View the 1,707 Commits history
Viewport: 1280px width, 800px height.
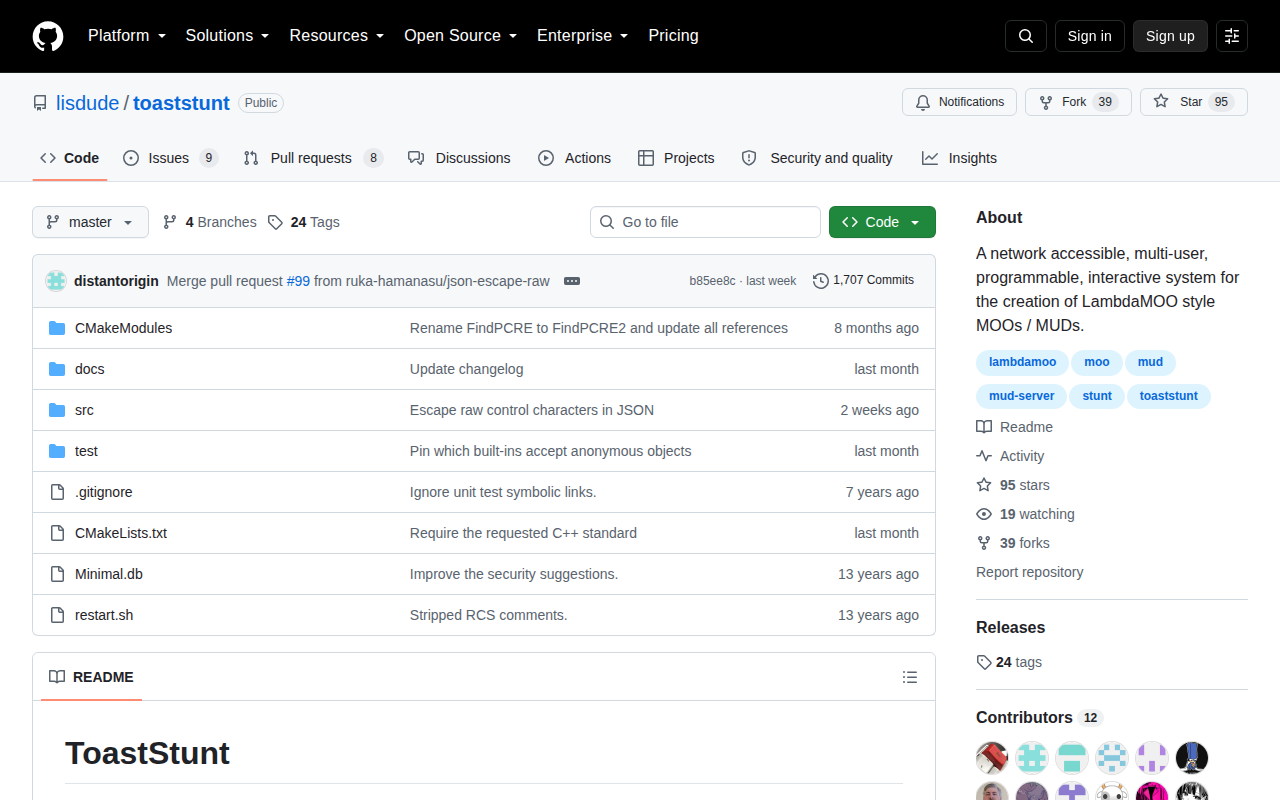pos(864,280)
